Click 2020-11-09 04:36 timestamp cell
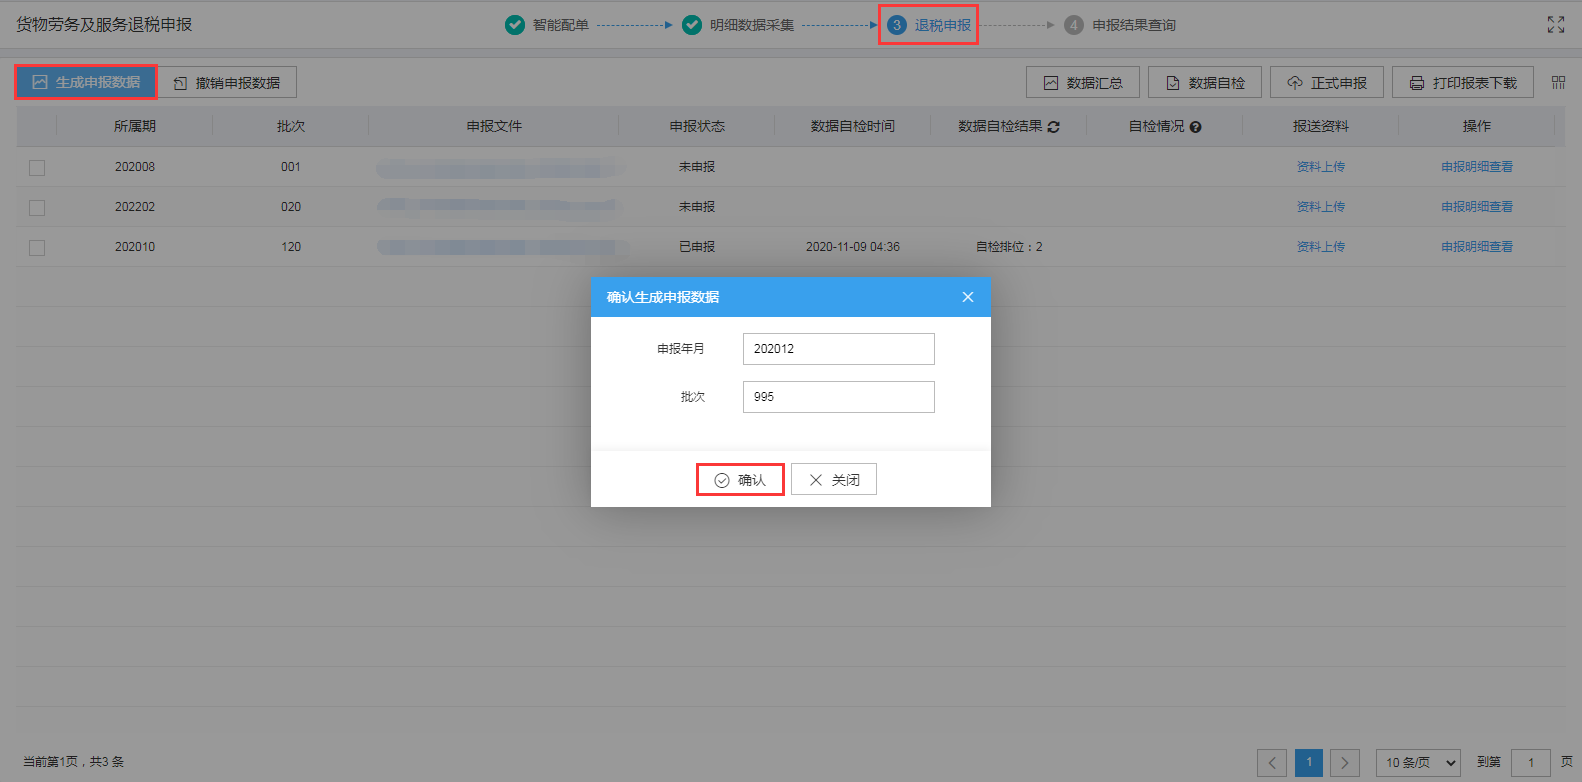1582x782 pixels. [853, 247]
